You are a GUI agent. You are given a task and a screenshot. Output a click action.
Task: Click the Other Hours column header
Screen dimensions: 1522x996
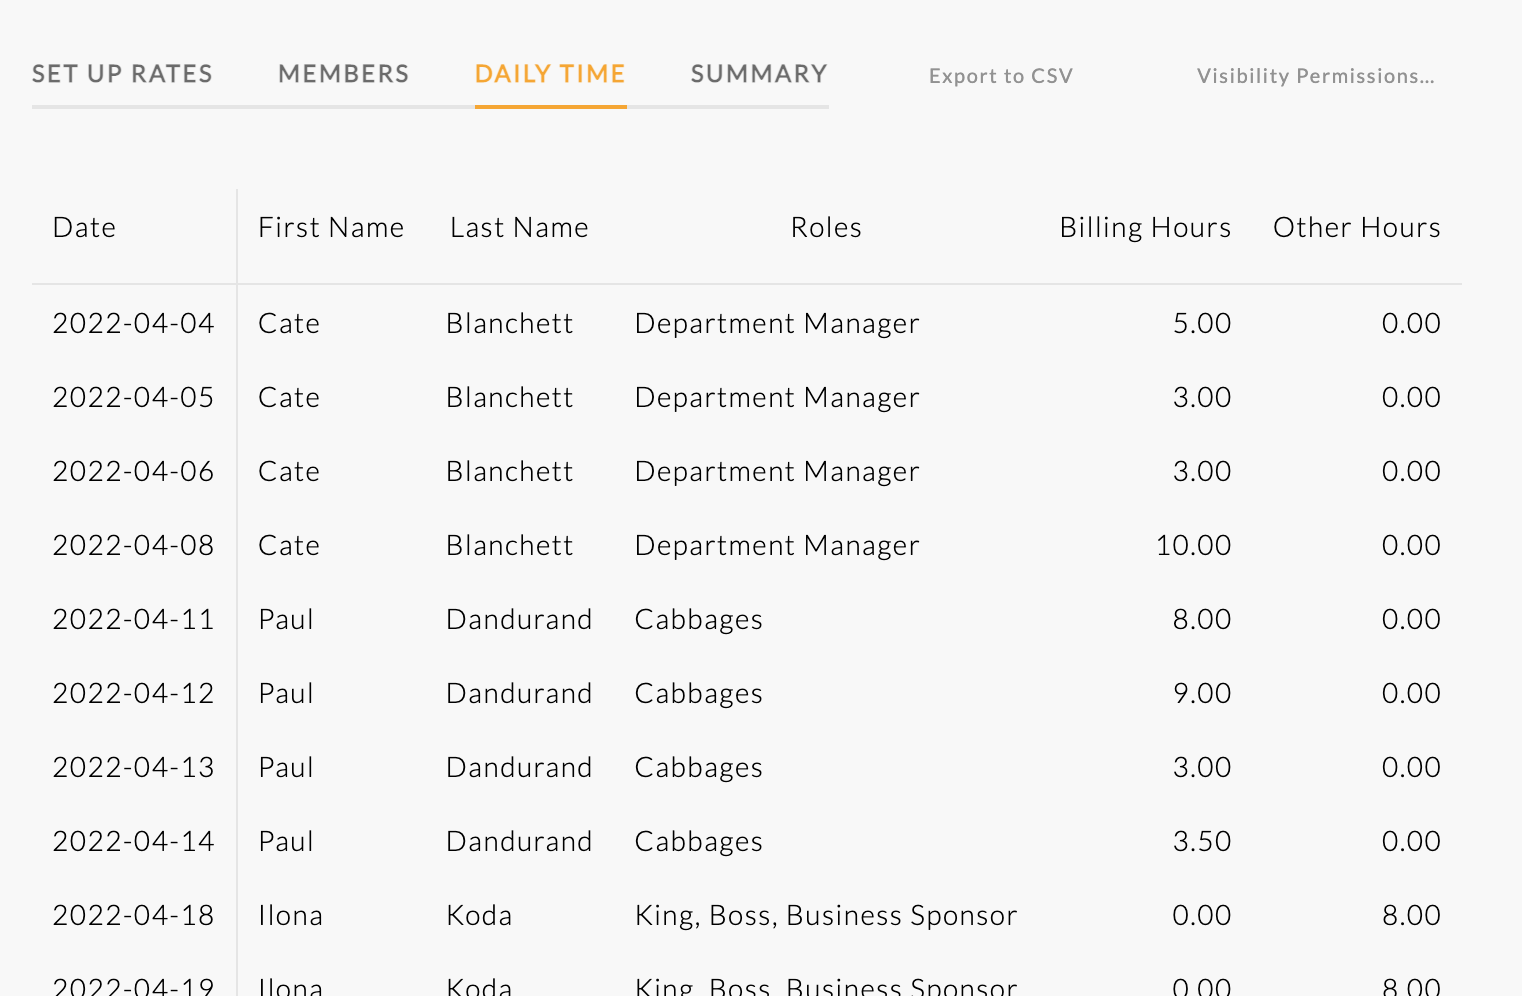pyautogui.click(x=1356, y=228)
